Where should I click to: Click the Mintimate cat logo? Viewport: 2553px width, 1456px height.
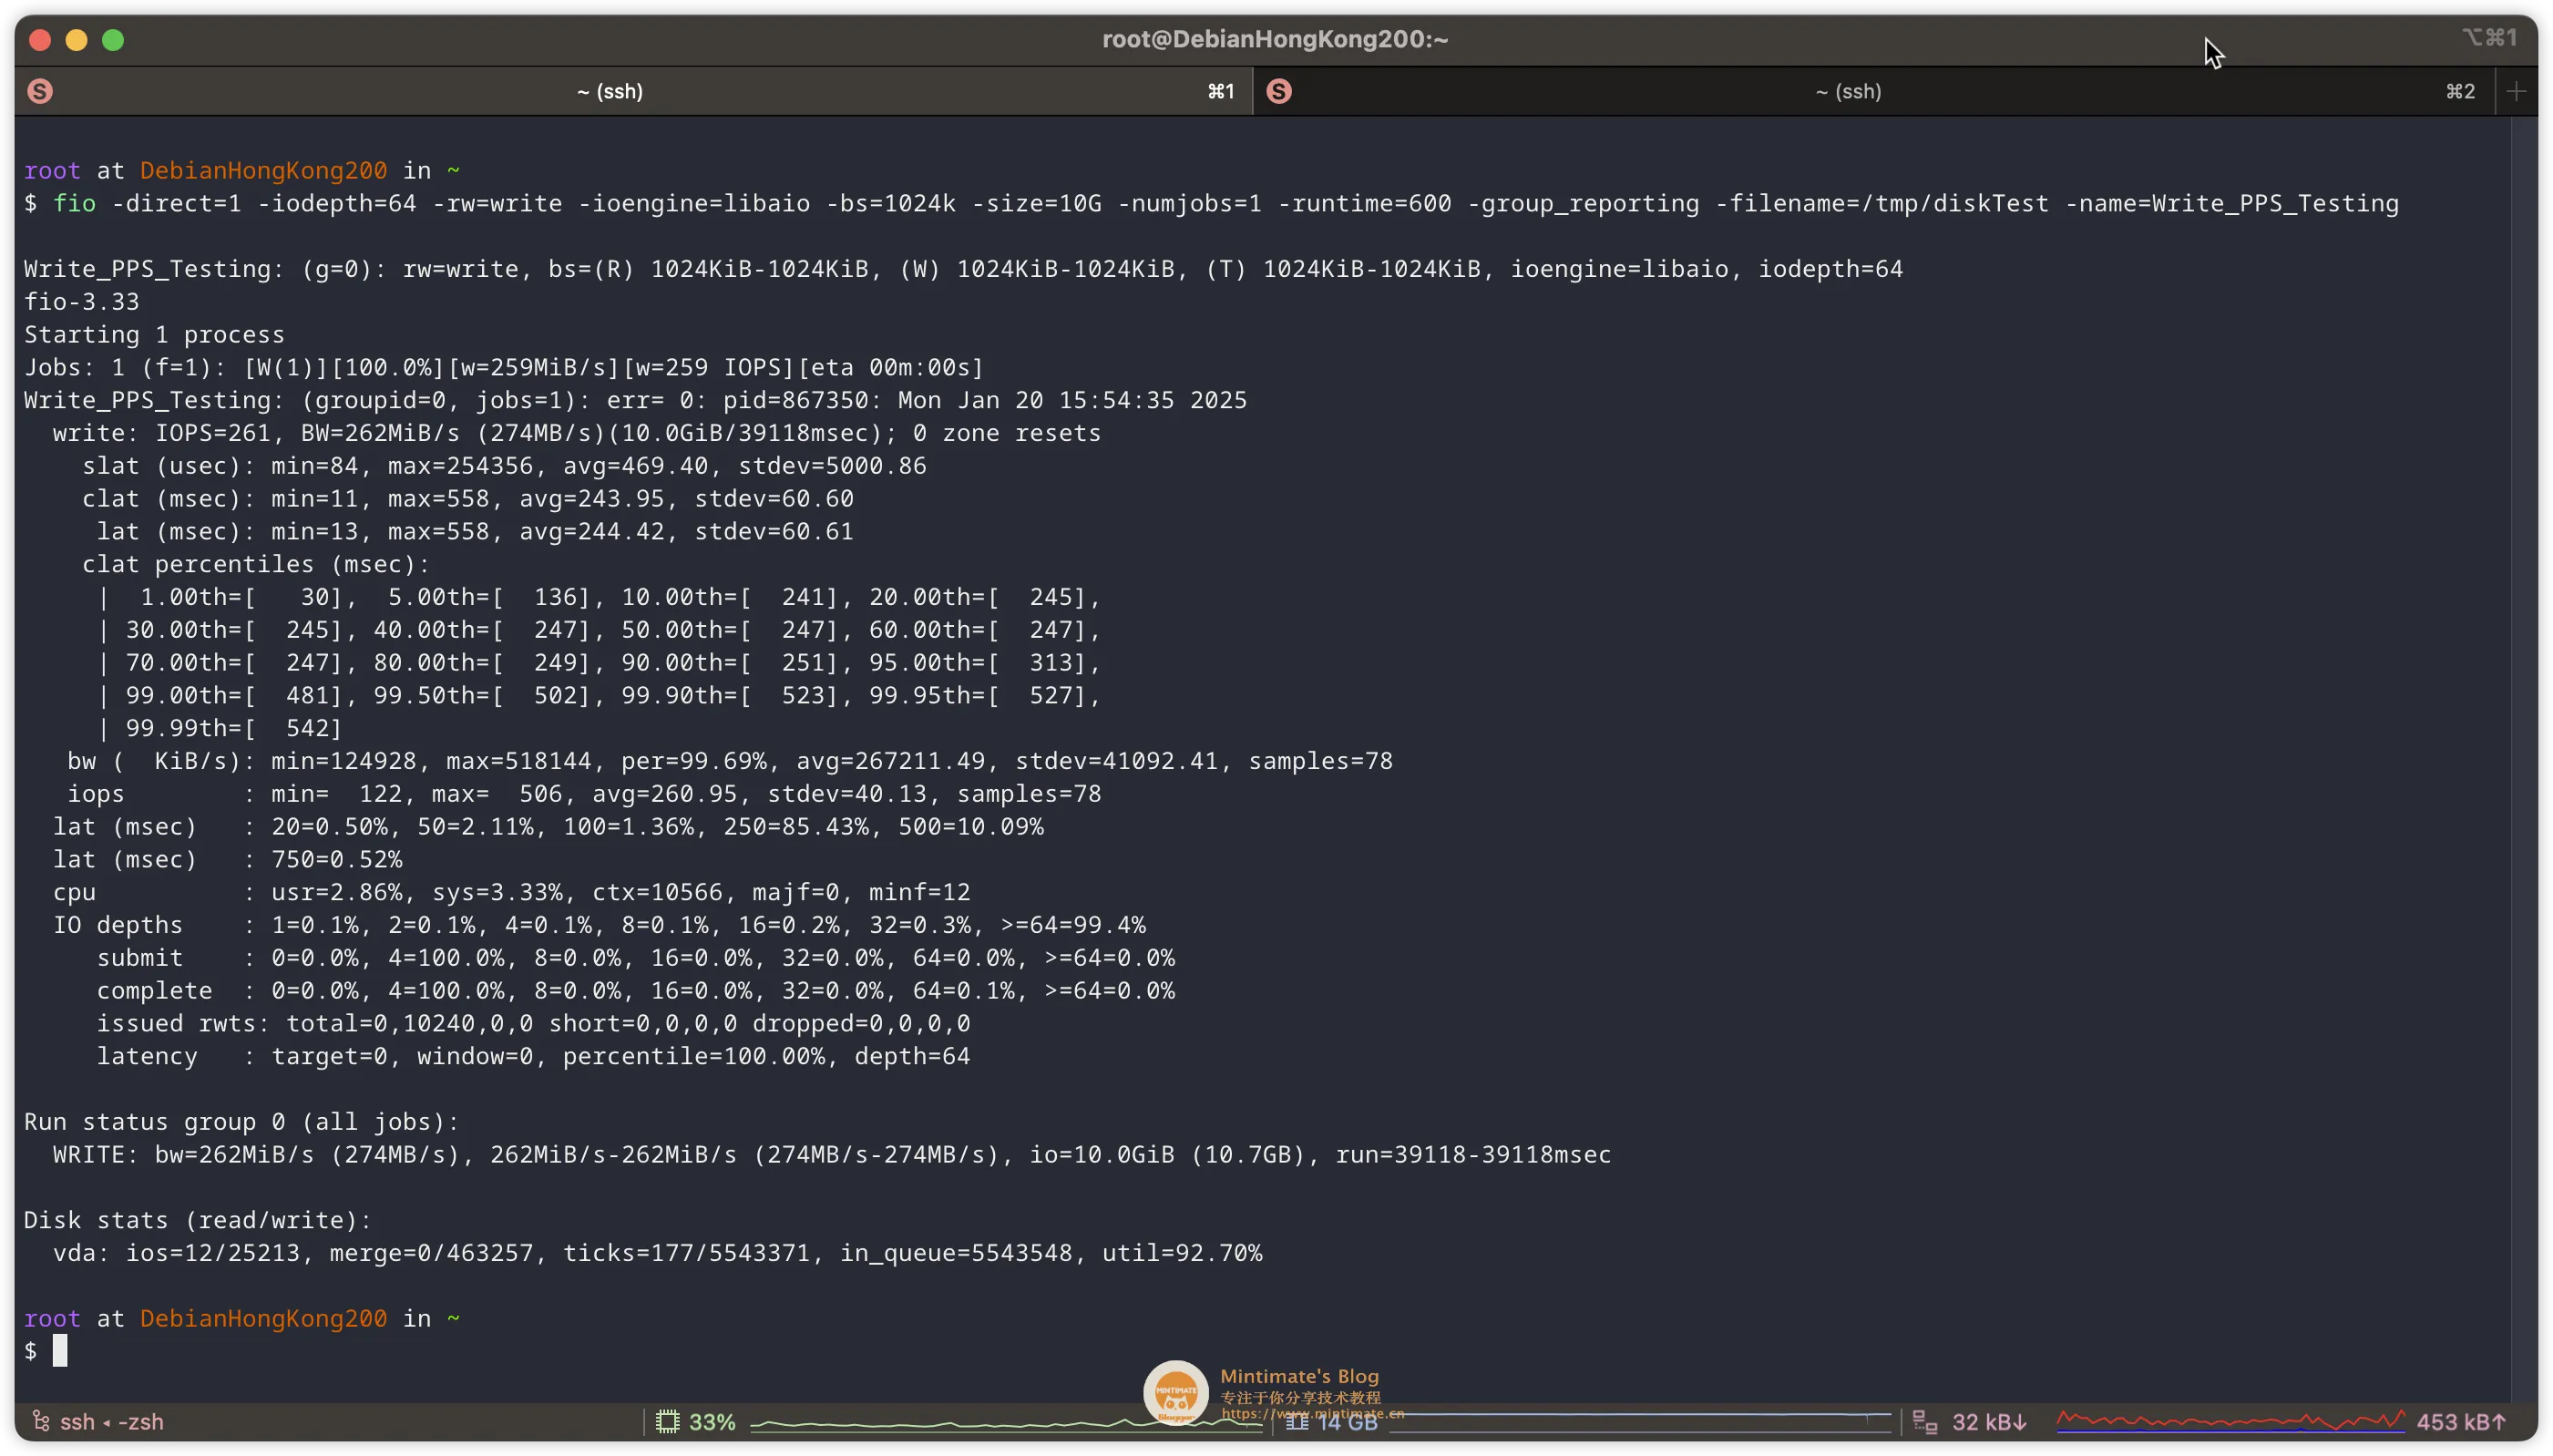click(1175, 1391)
